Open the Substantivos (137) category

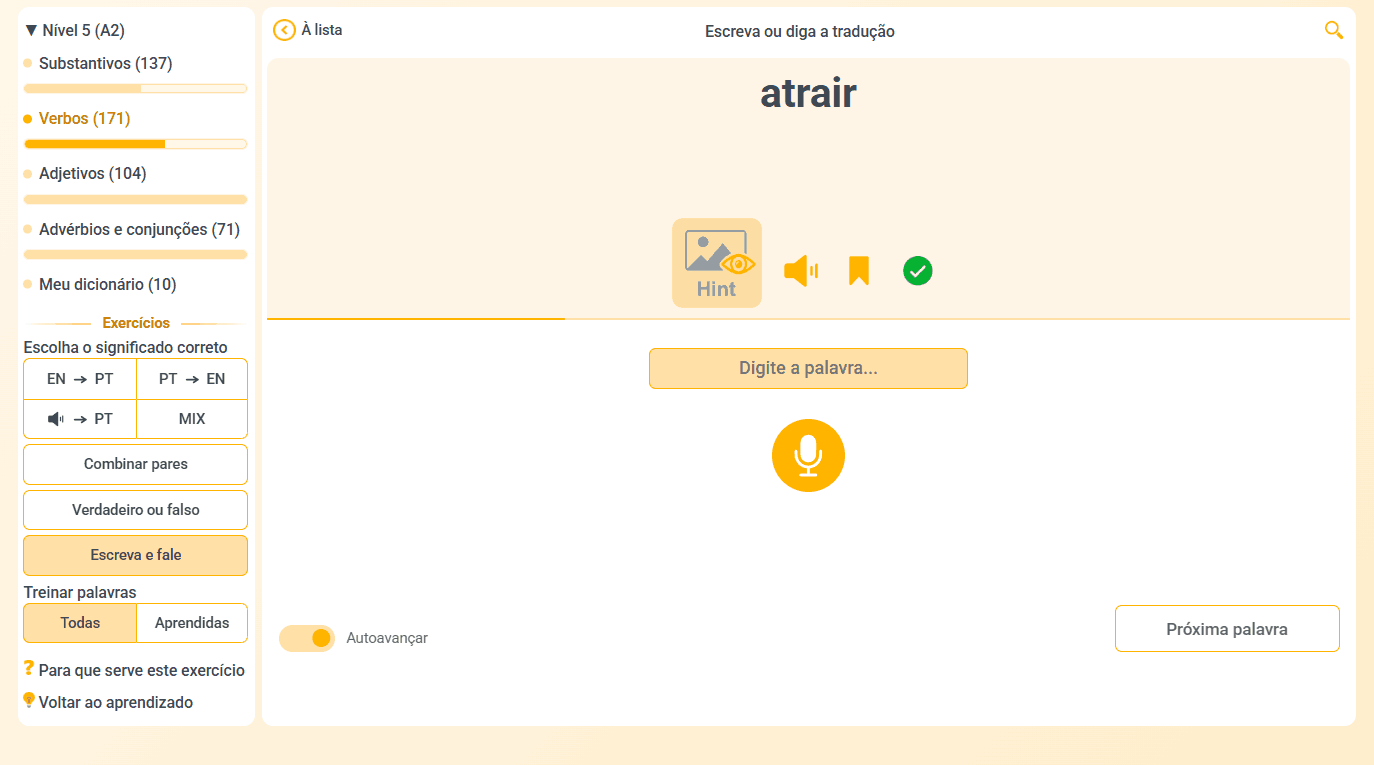106,64
